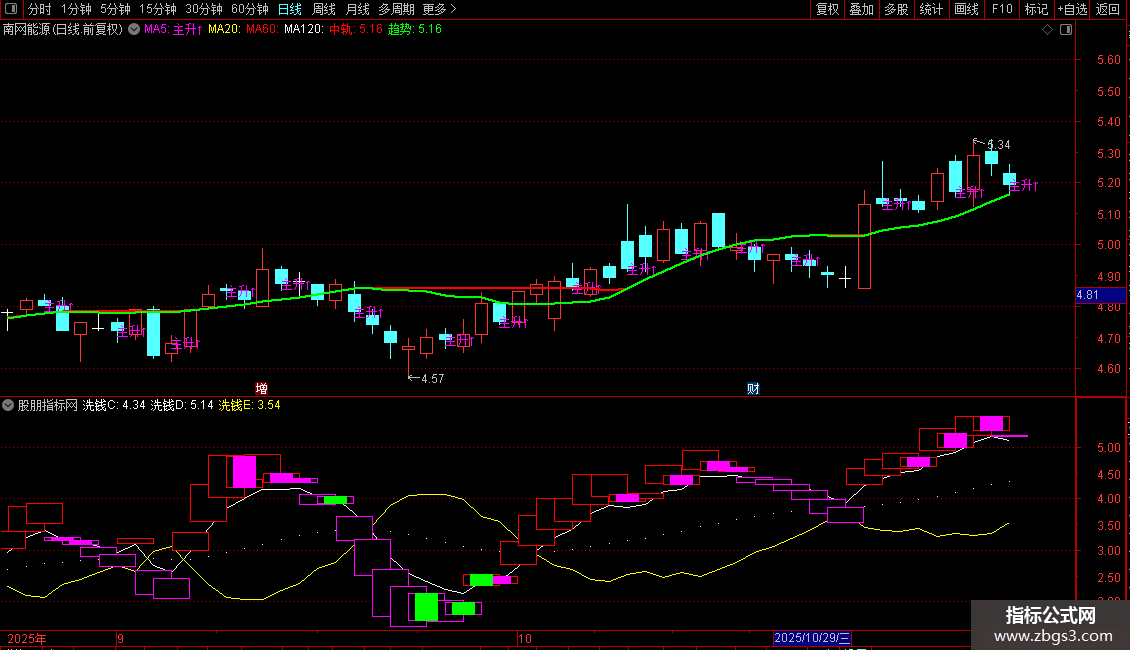Open 多股 multi-stock view
Image resolution: width=1130 pixels, height=650 pixels.
pos(896,9)
